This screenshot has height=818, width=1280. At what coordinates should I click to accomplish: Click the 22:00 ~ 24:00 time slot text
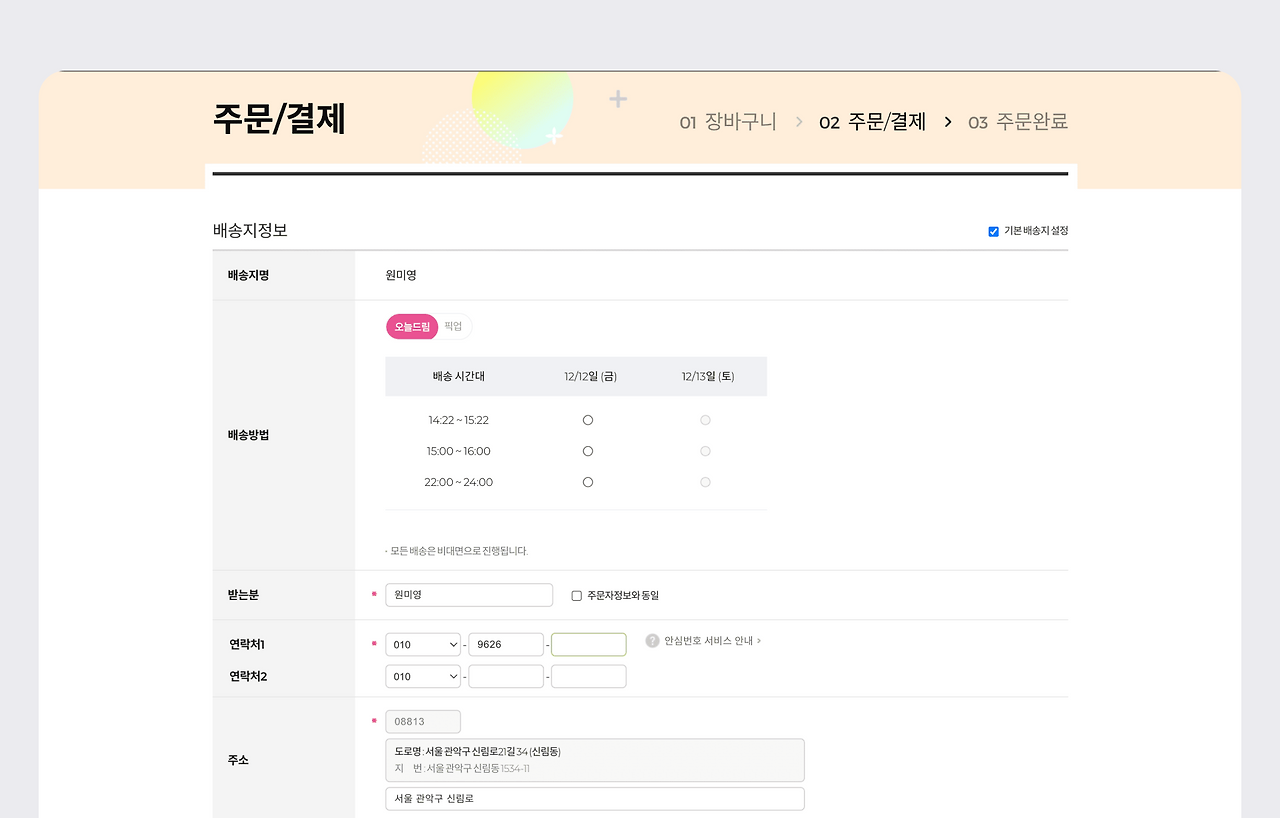click(459, 482)
